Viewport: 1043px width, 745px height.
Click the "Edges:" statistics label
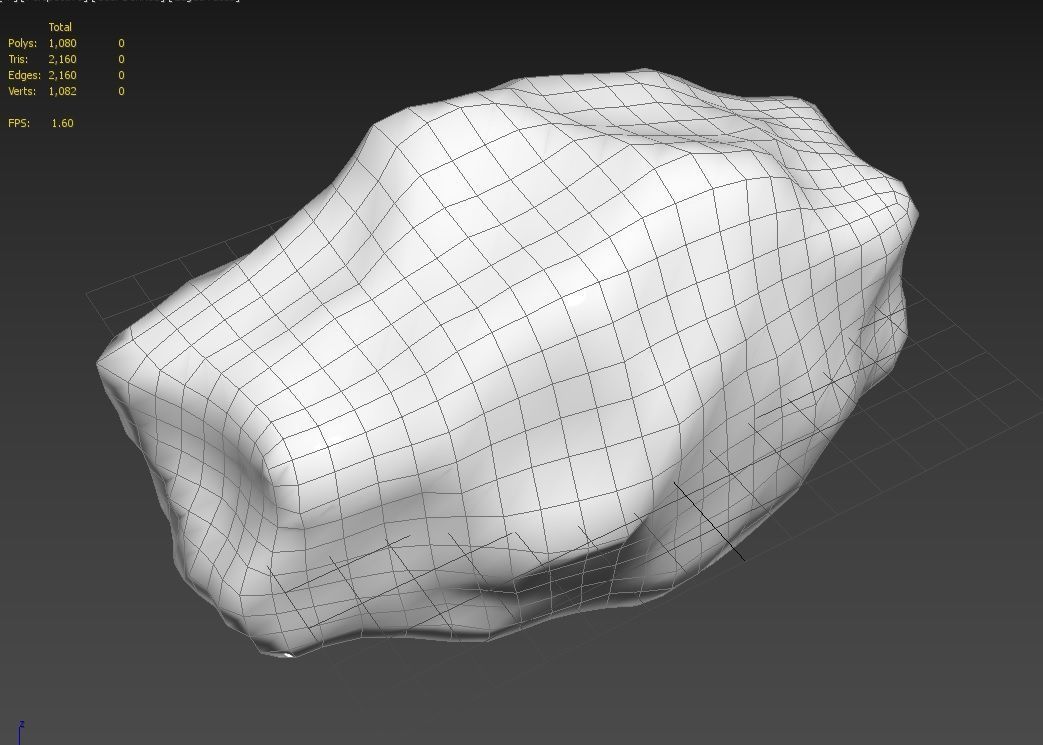tap(25, 75)
